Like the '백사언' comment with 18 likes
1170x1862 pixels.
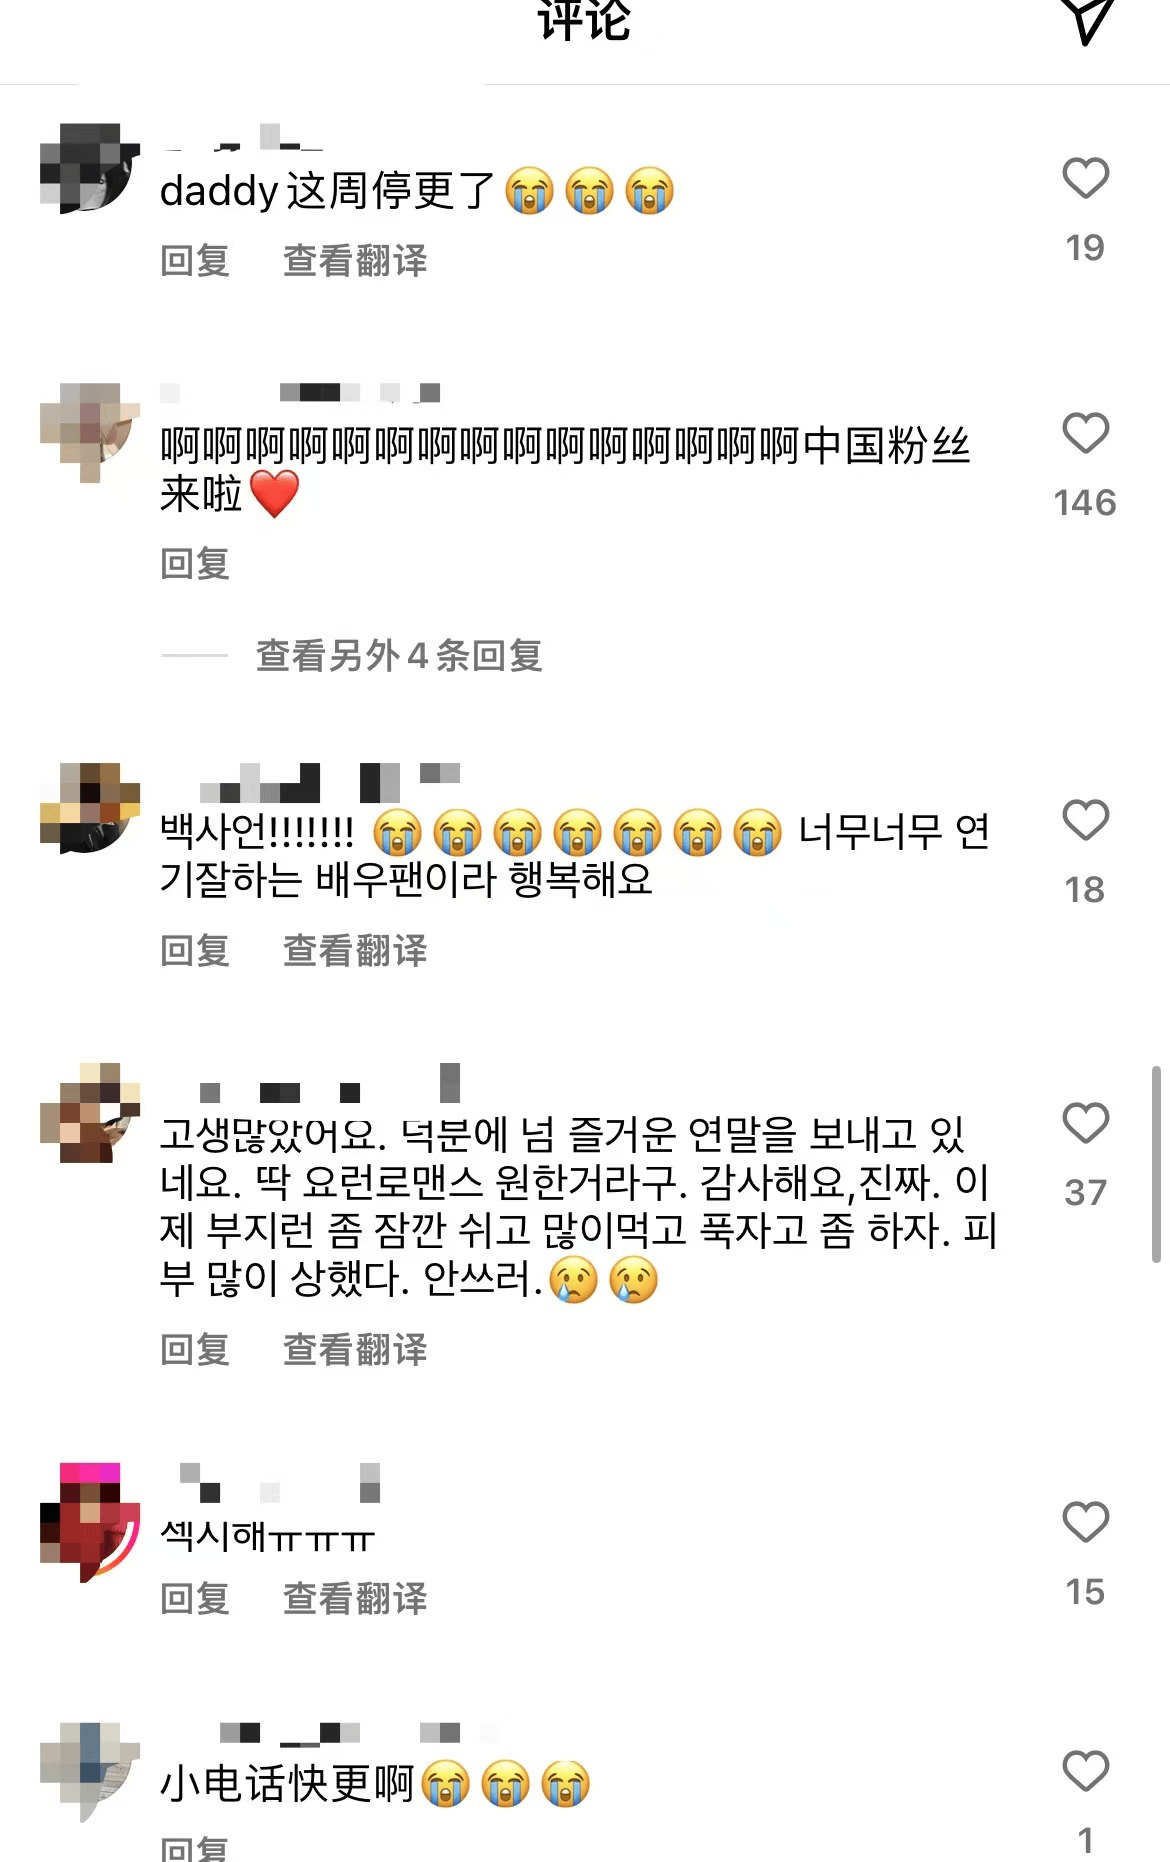(x=1085, y=821)
